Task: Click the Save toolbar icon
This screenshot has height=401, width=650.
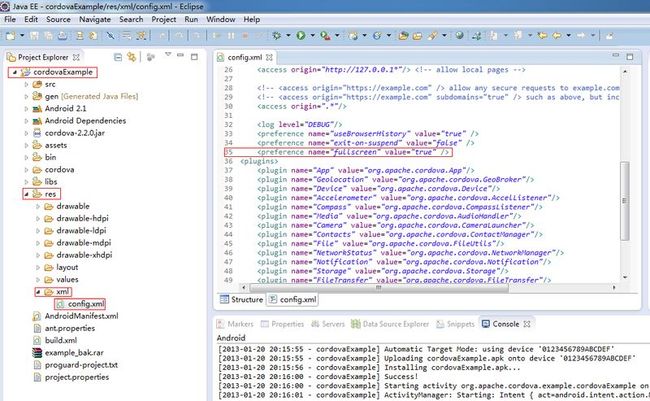Action: (34, 36)
